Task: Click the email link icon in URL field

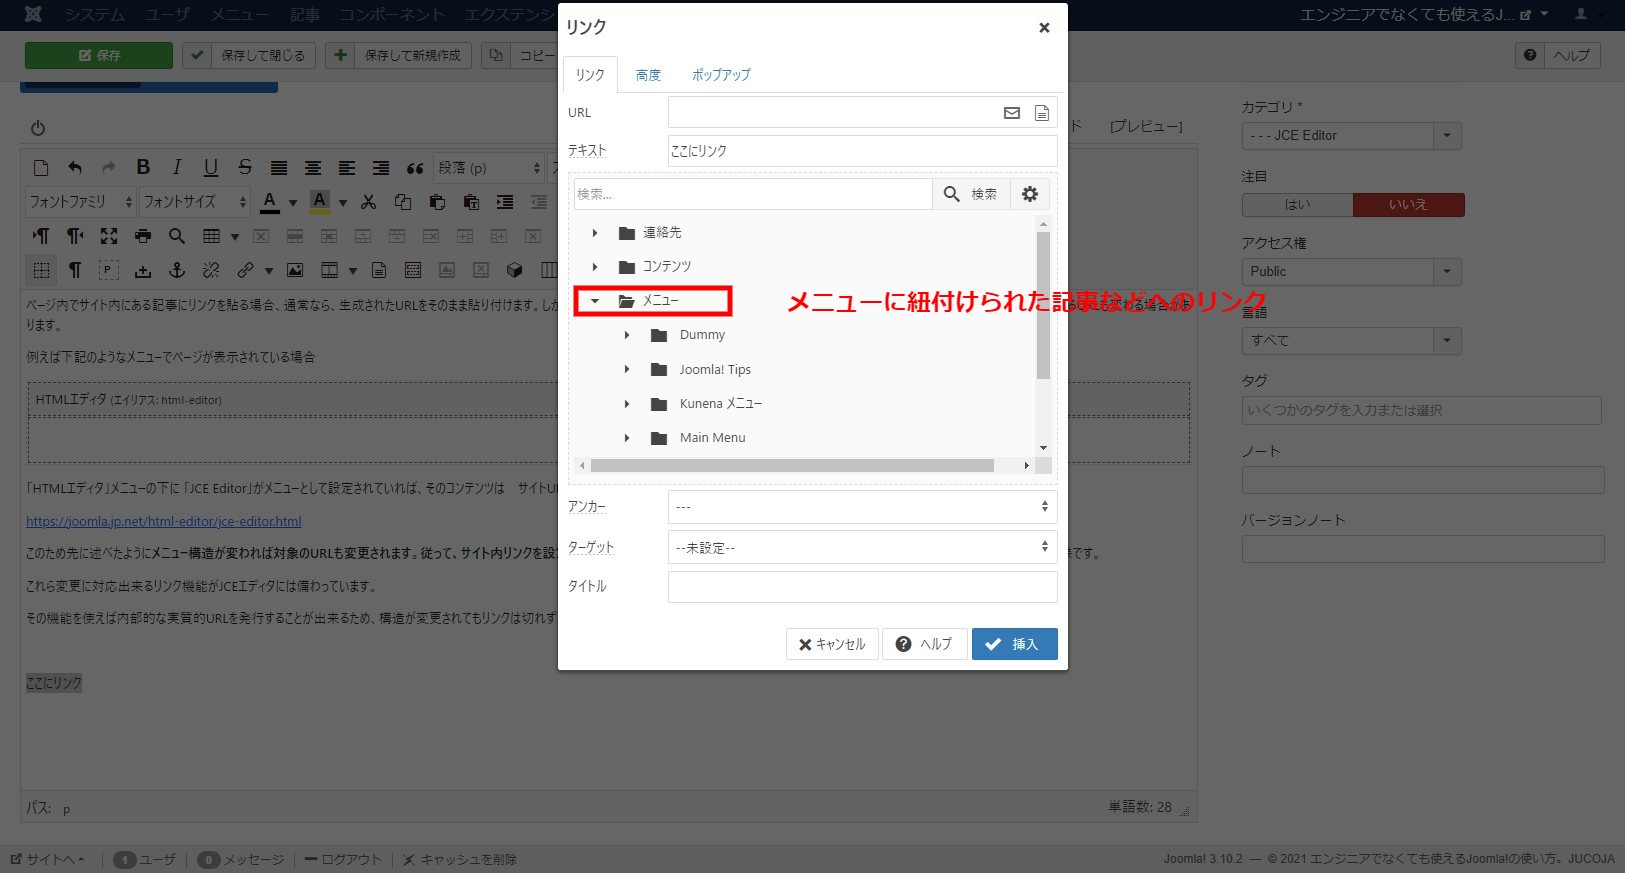Action: [x=1012, y=113]
